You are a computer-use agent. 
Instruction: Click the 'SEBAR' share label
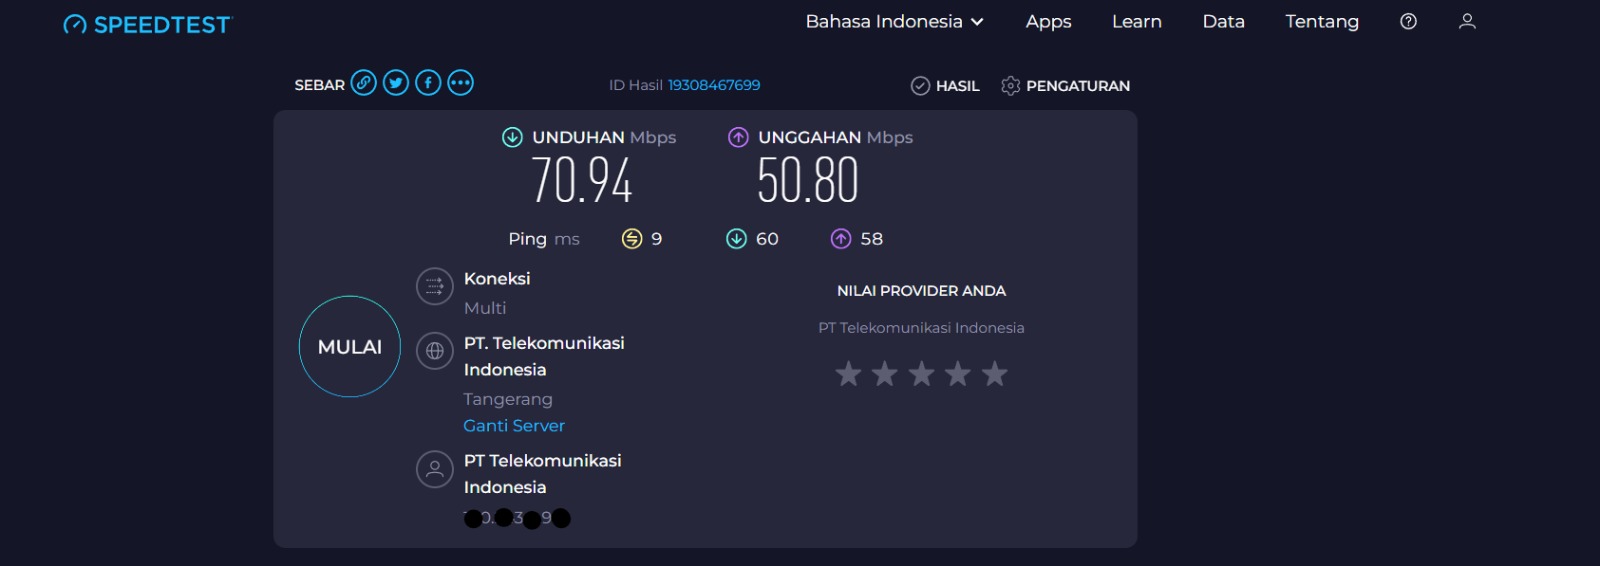(319, 85)
